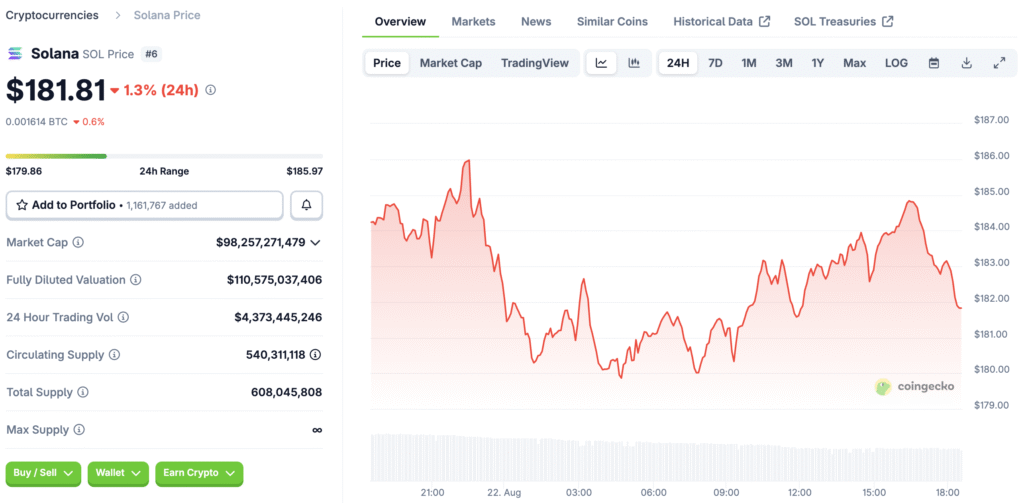
Task: Click the $98,257,271,479 market cap value
Action: [261, 242]
